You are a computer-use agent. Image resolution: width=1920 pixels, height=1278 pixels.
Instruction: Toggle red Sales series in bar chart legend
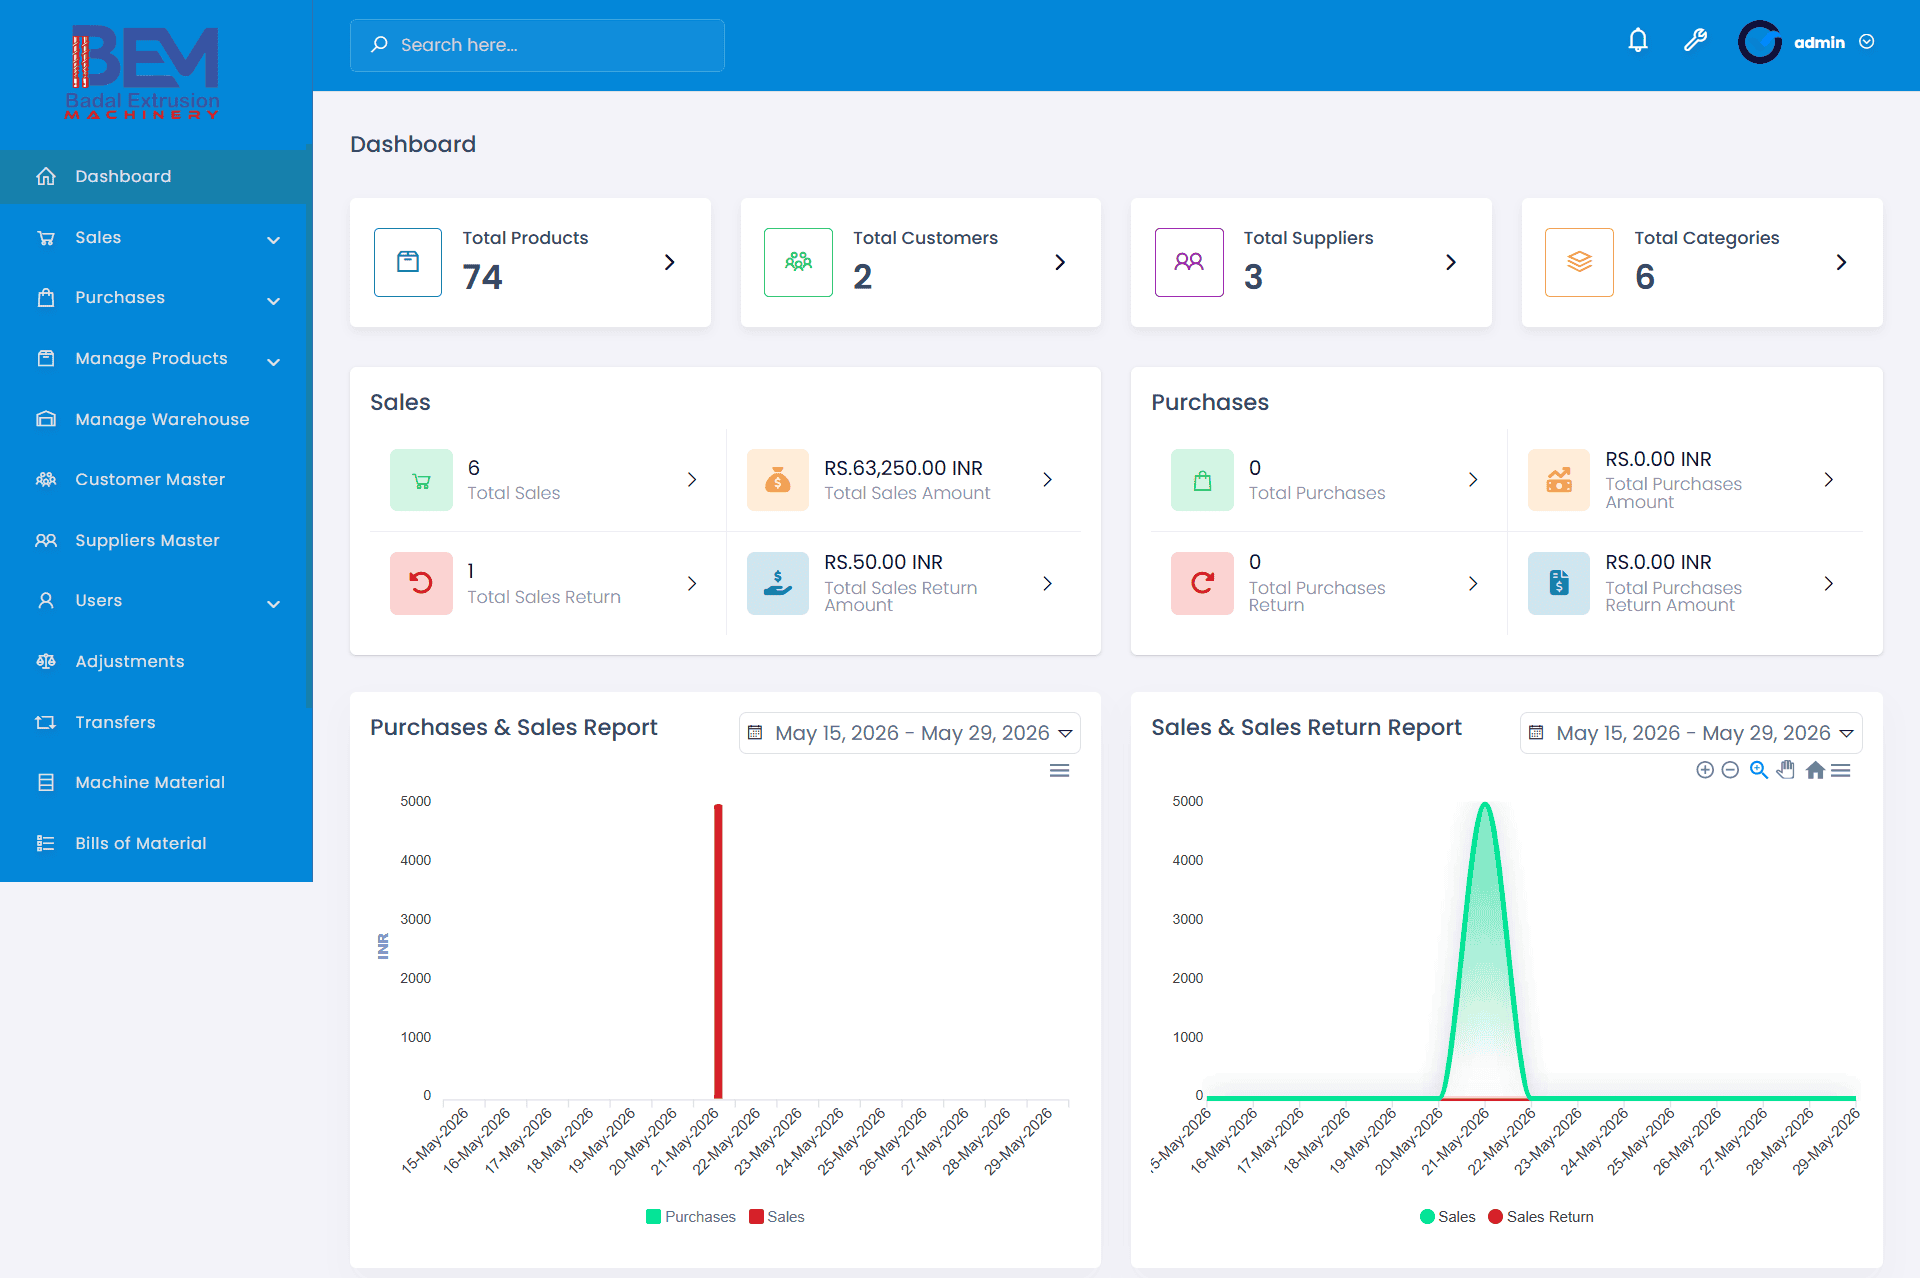click(x=777, y=1217)
